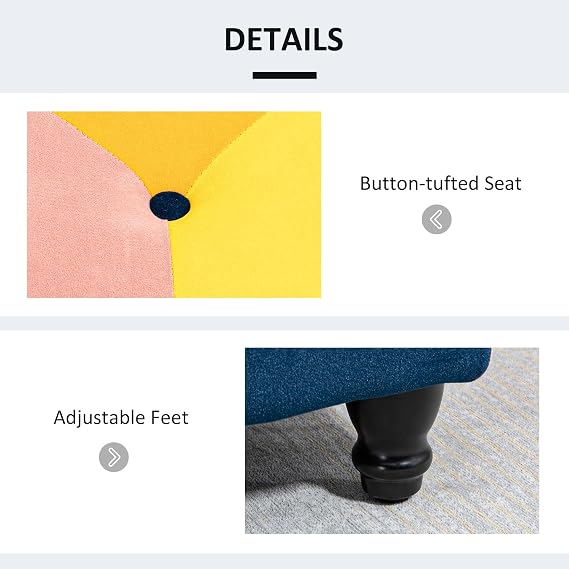Select the Adjustable Feet label

tap(121, 417)
